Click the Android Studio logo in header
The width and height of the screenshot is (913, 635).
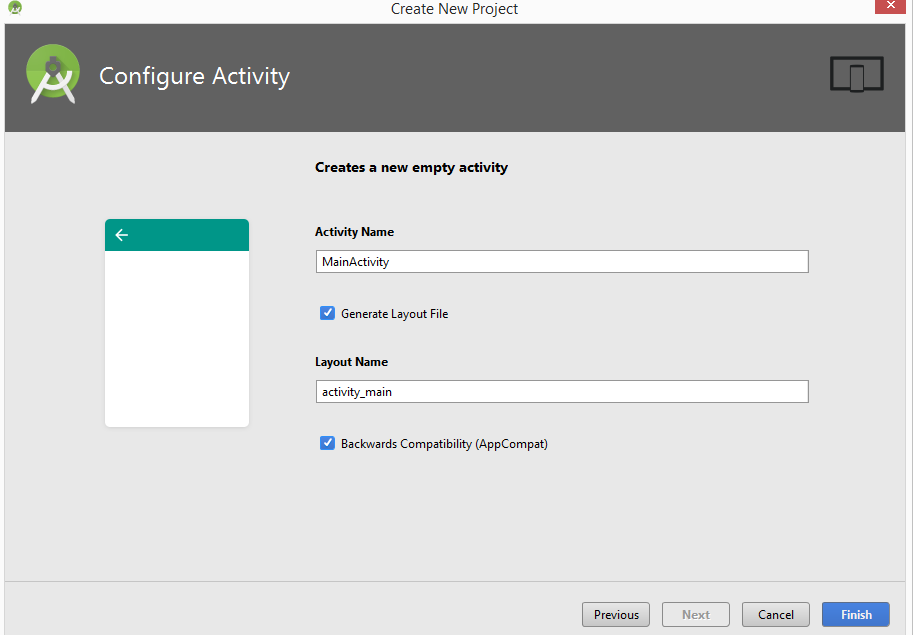point(53,75)
